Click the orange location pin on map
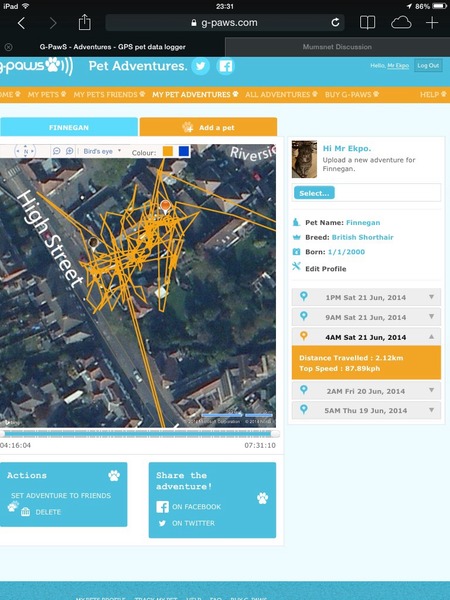This screenshot has width=450, height=600. (165, 207)
